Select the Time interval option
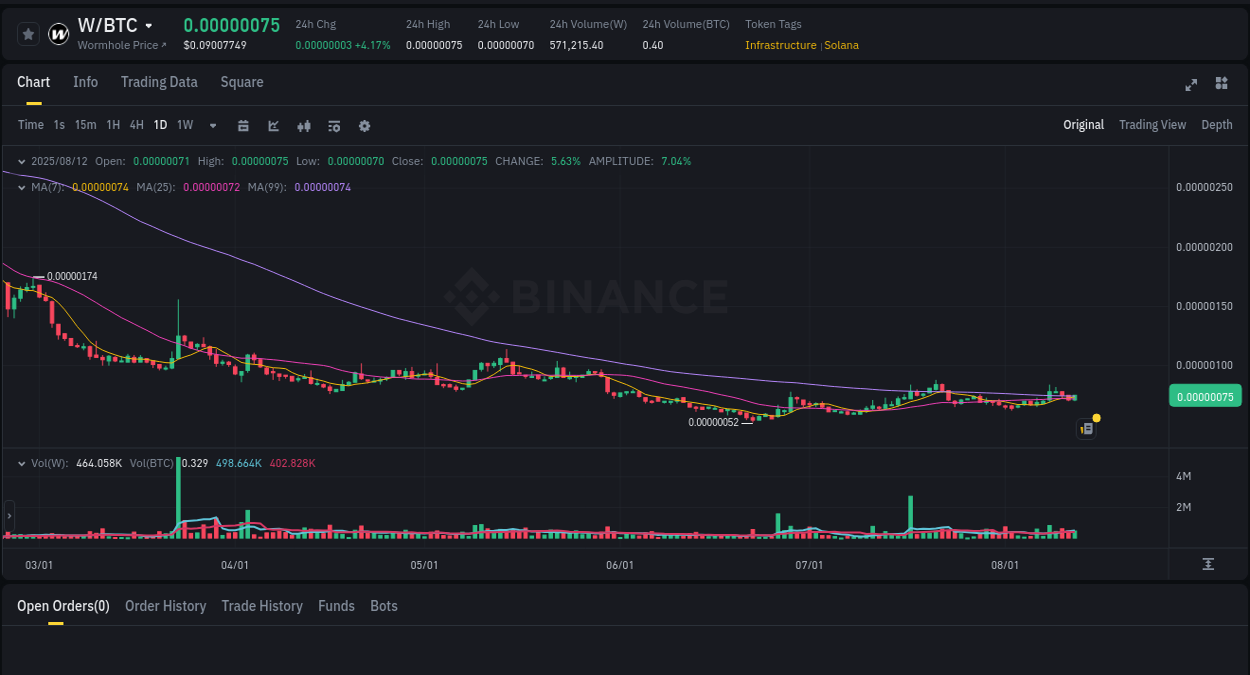This screenshot has height=675, width=1250. [31, 125]
